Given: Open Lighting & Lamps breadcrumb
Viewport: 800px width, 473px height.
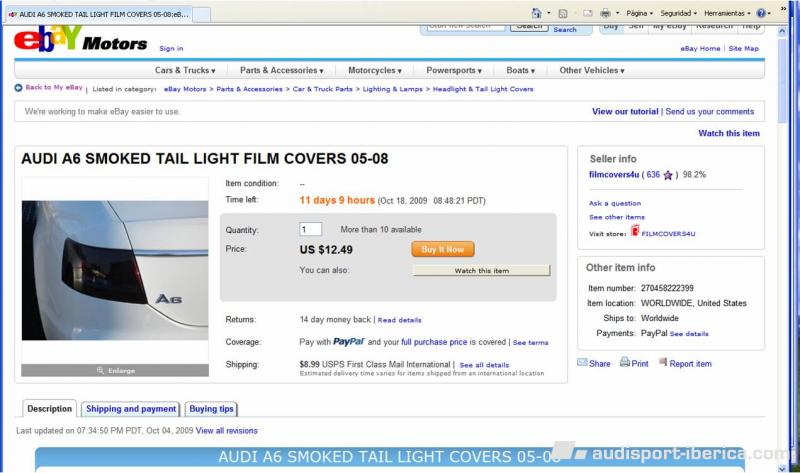Looking at the screenshot, I should tap(392, 89).
